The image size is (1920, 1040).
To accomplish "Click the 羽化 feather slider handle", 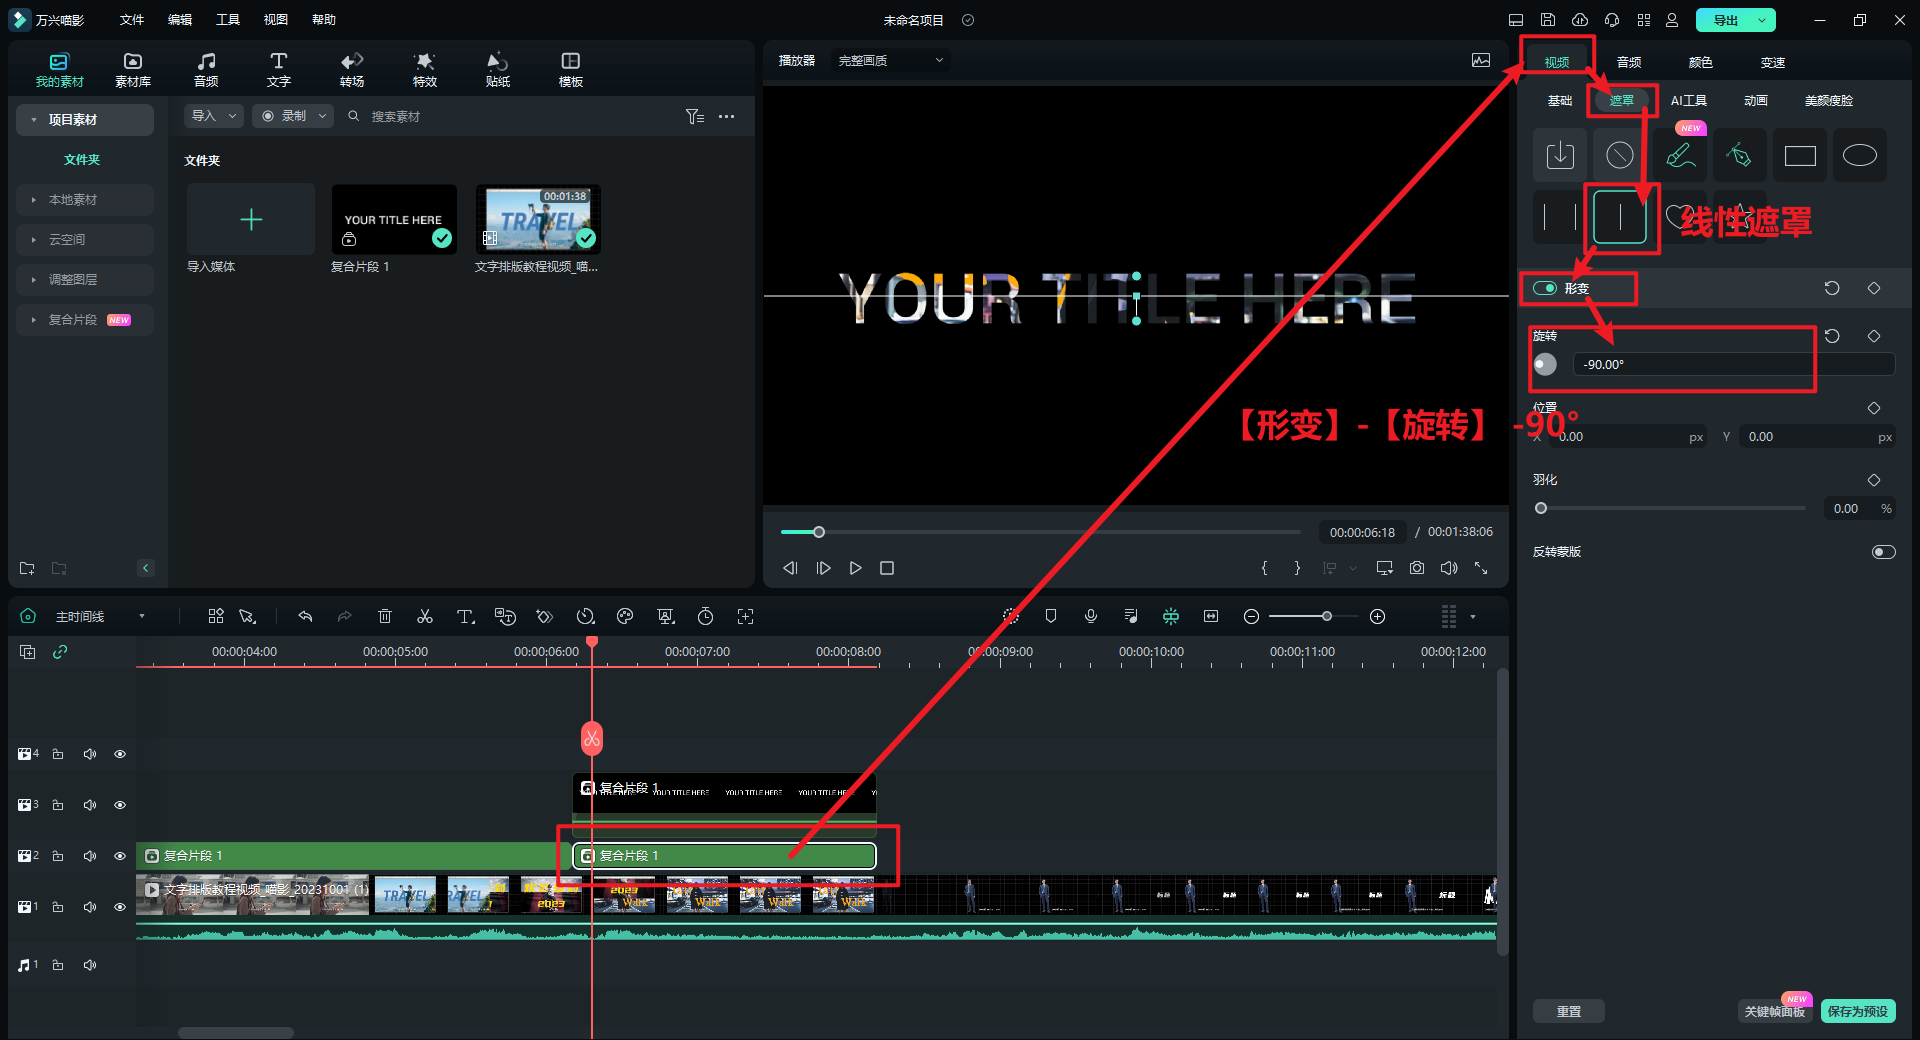I will coord(1541,508).
